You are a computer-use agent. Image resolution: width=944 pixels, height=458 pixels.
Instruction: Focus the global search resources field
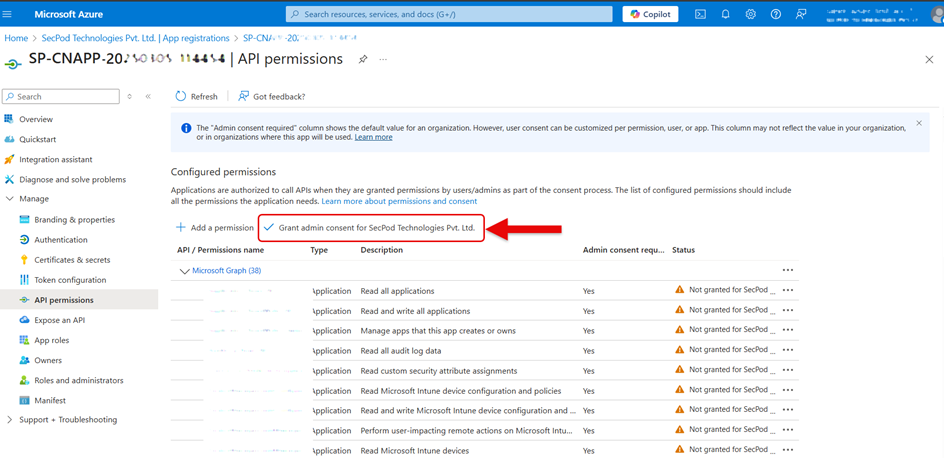coord(449,14)
